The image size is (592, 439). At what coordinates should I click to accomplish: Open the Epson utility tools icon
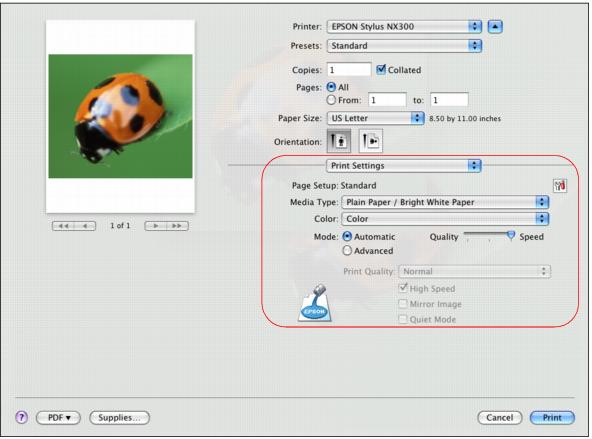pyautogui.click(x=560, y=185)
